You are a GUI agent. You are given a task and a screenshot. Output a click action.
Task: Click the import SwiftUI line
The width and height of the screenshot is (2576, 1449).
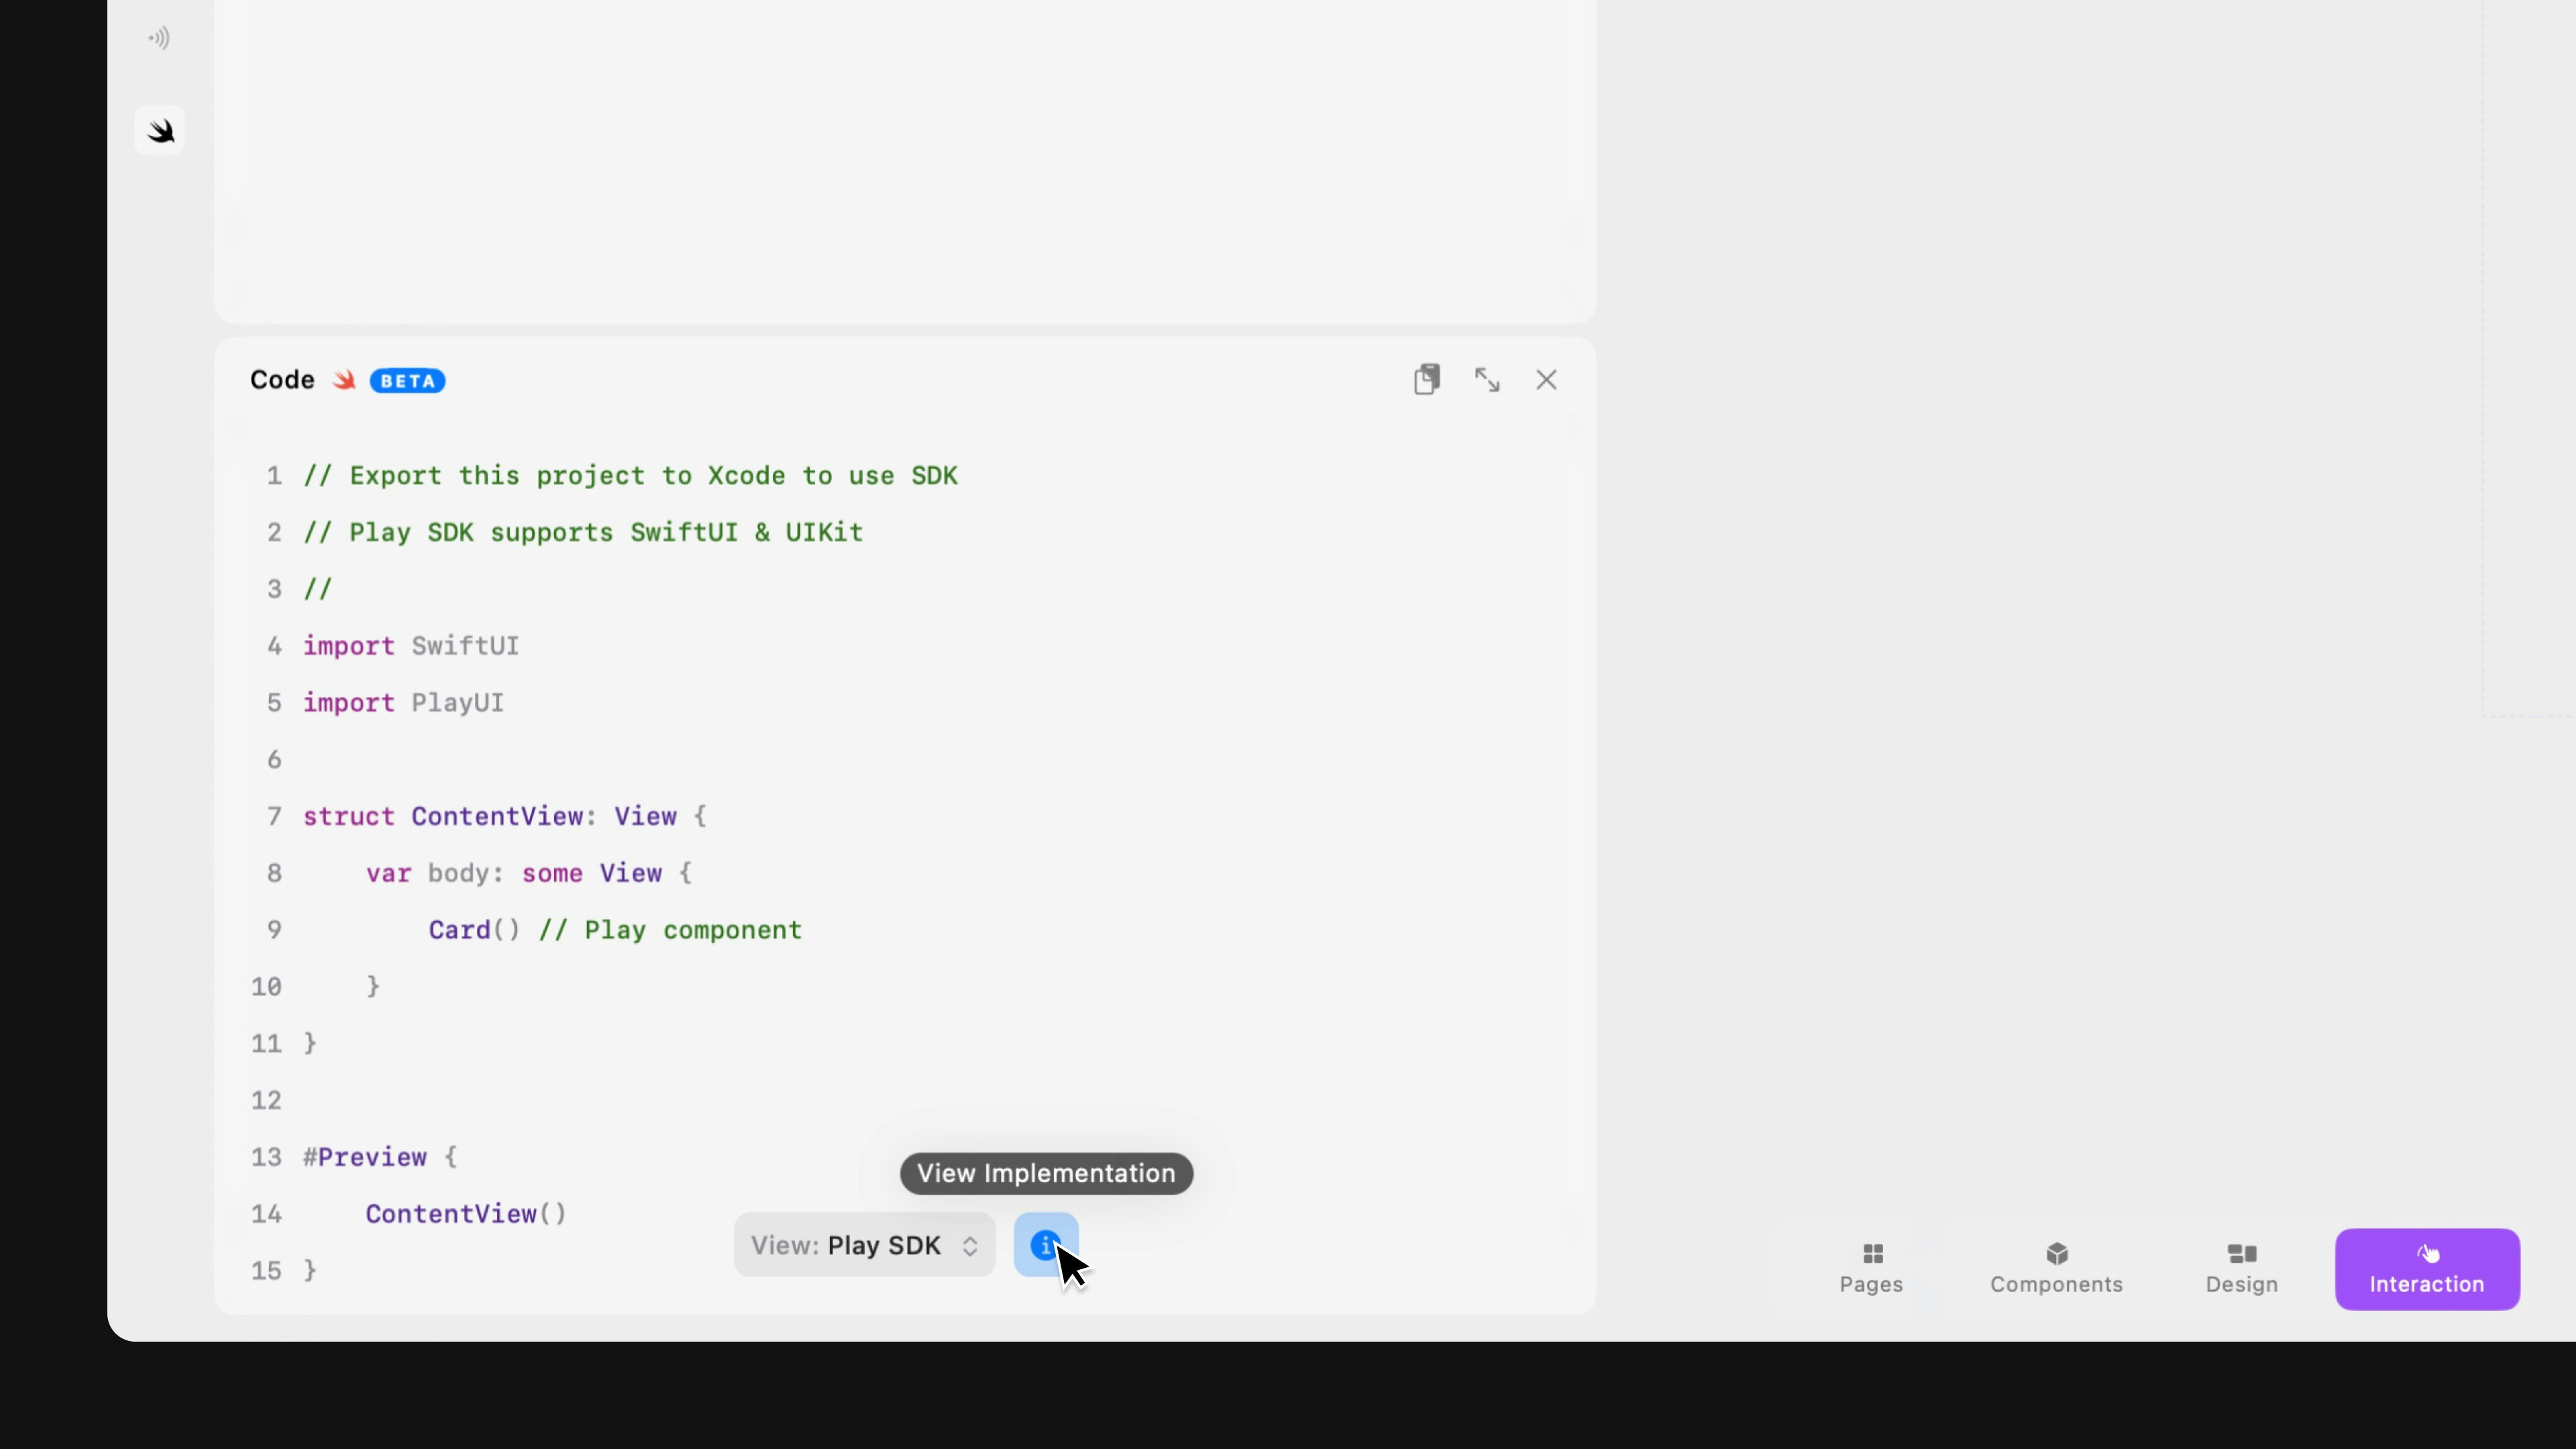(x=410, y=646)
